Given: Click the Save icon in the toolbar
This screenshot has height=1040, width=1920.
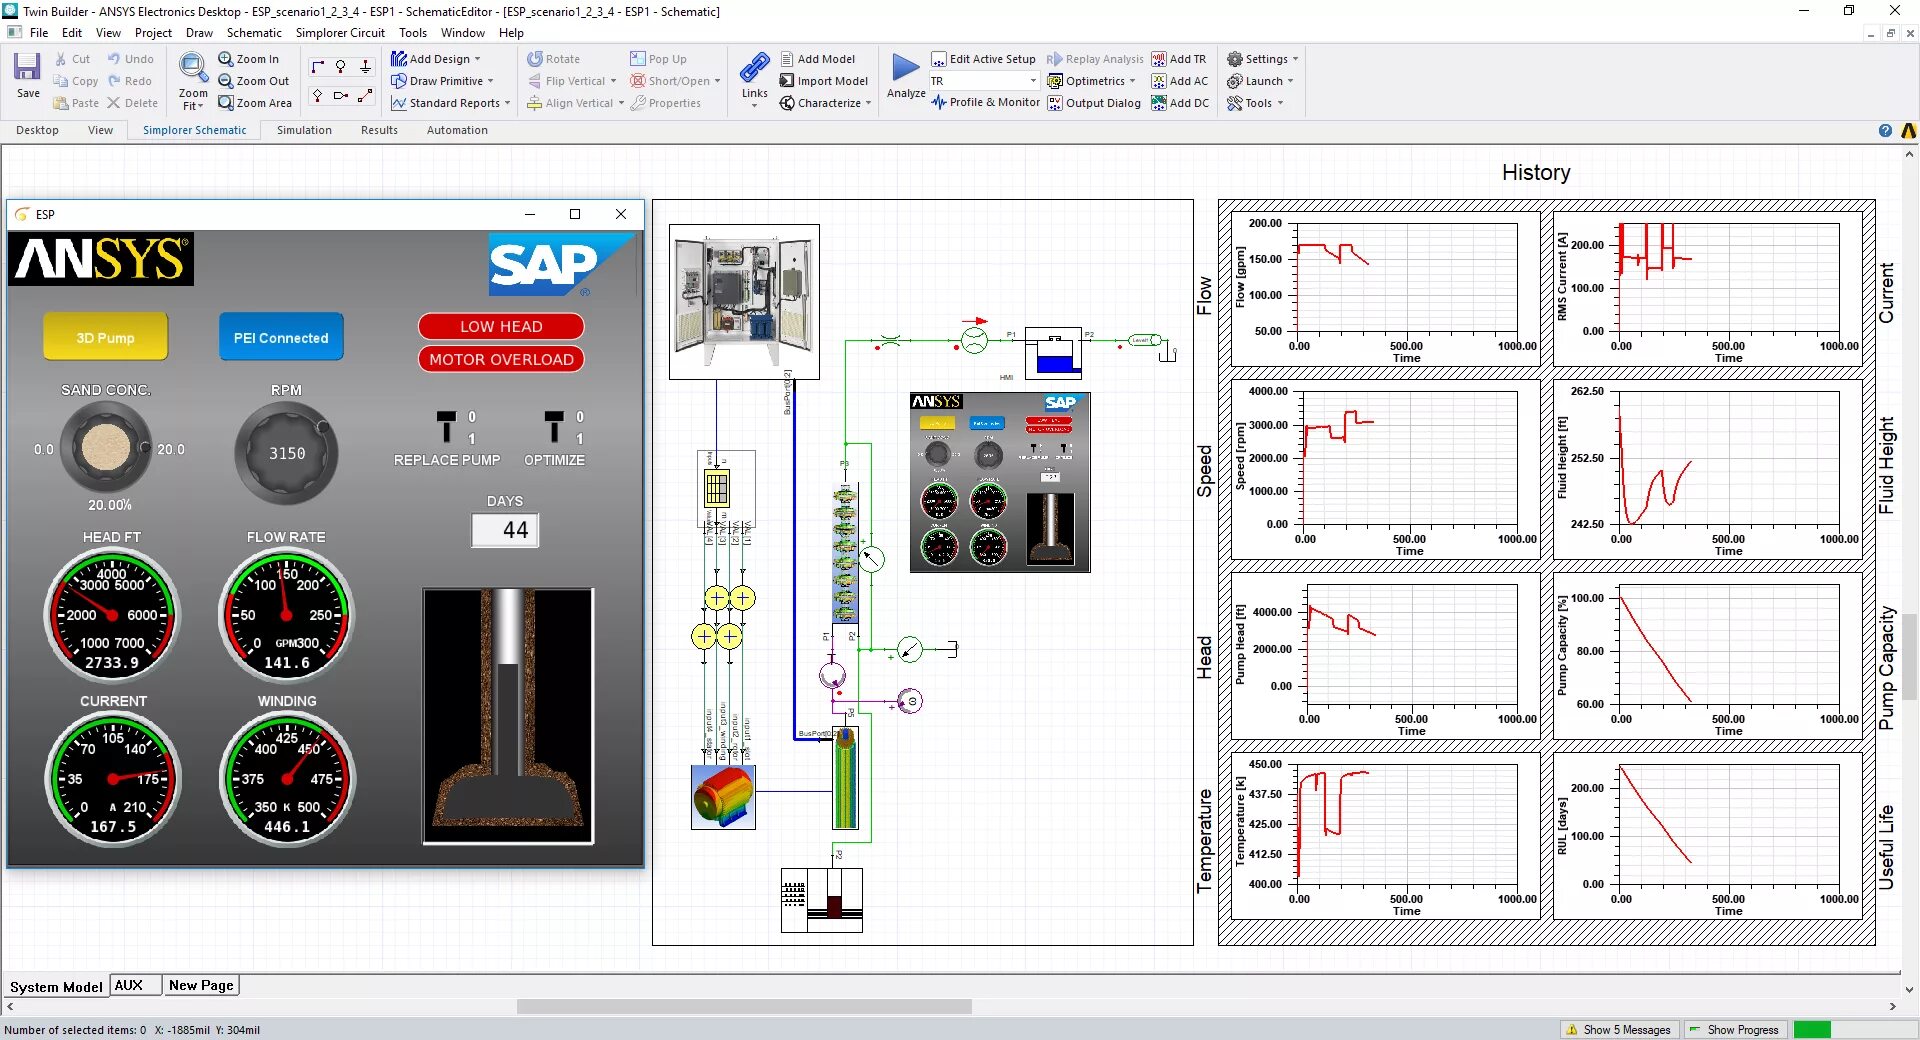Looking at the screenshot, I should pos(27,76).
